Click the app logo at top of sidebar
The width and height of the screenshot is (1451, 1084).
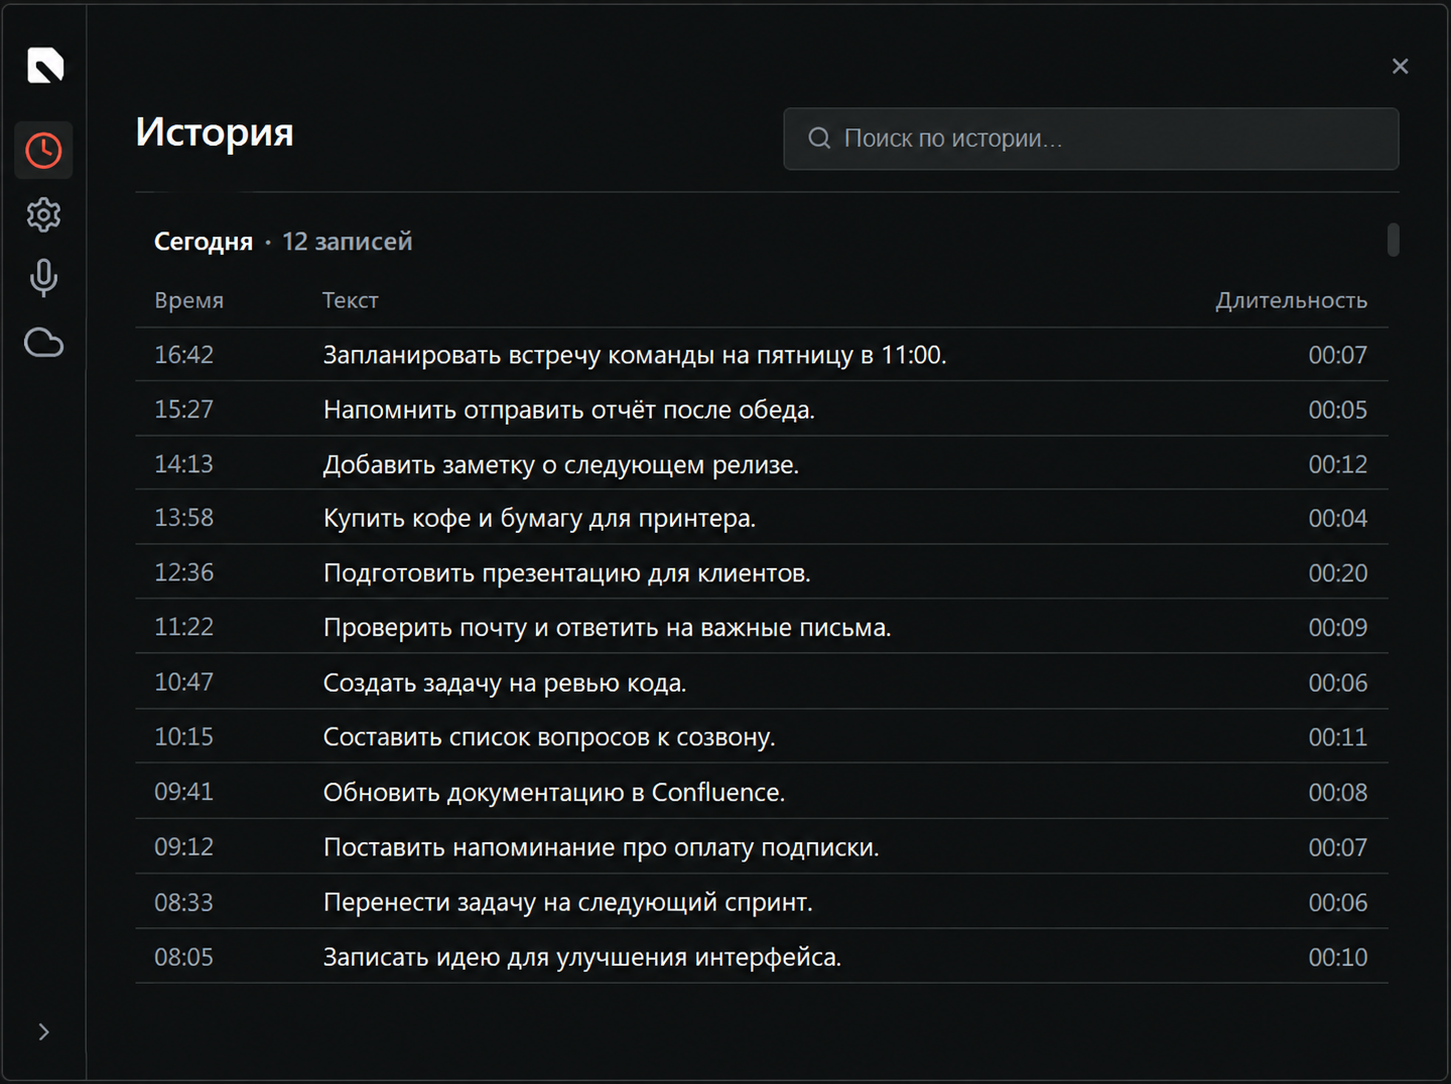[45, 65]
